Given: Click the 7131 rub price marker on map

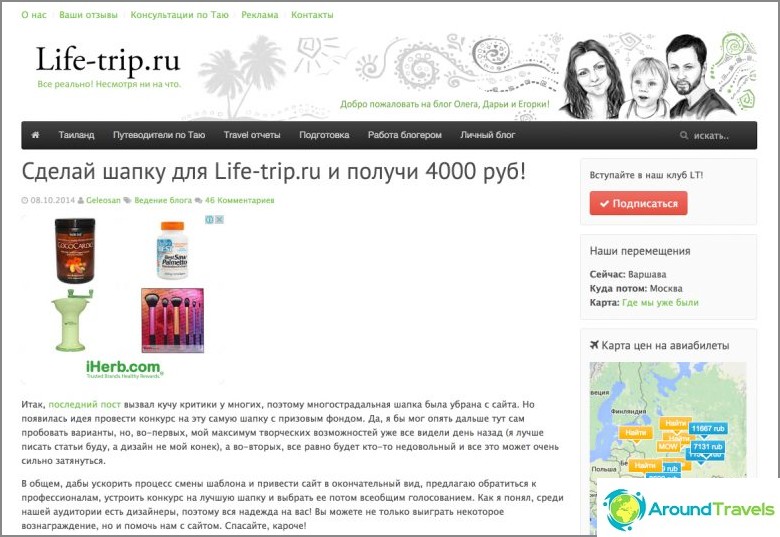Looking at the screenshot, I should point(708,447).
